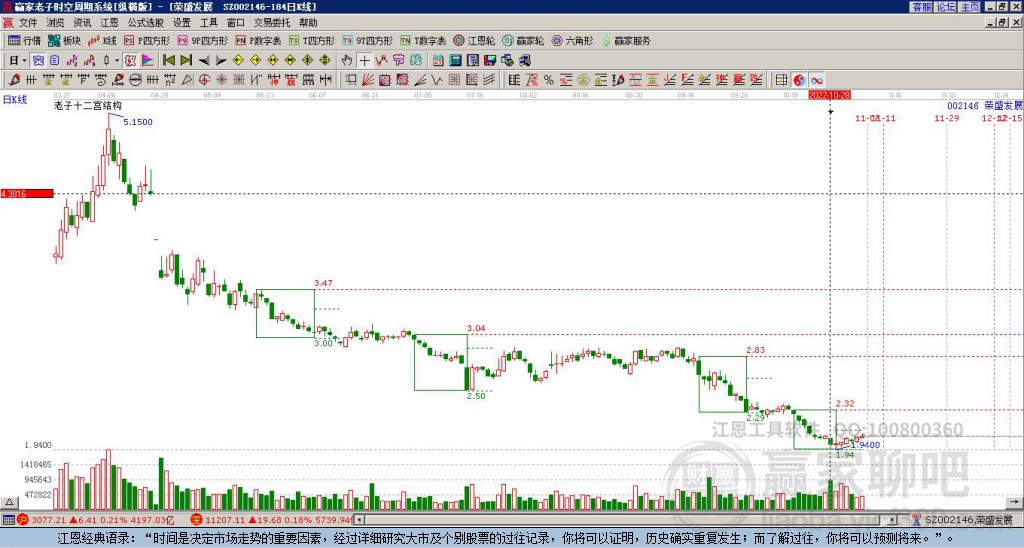Select the circled-plus target tool
The image size is (1024, 548).
coord(204,80)
